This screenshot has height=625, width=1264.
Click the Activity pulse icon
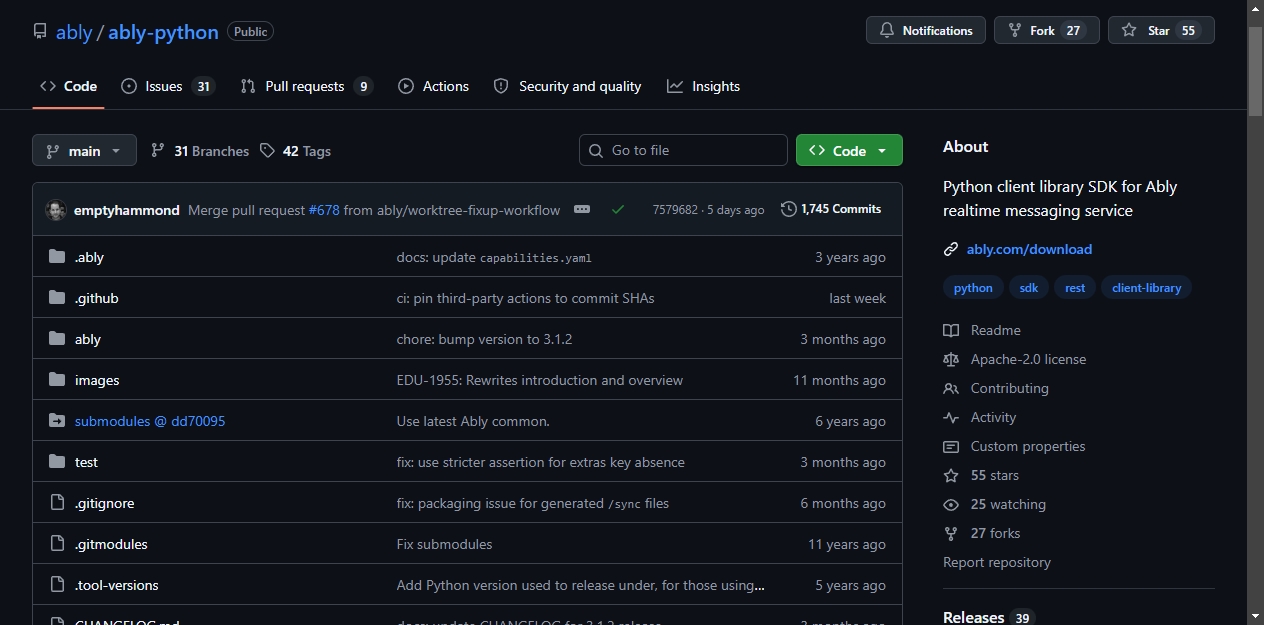(951, 417)
